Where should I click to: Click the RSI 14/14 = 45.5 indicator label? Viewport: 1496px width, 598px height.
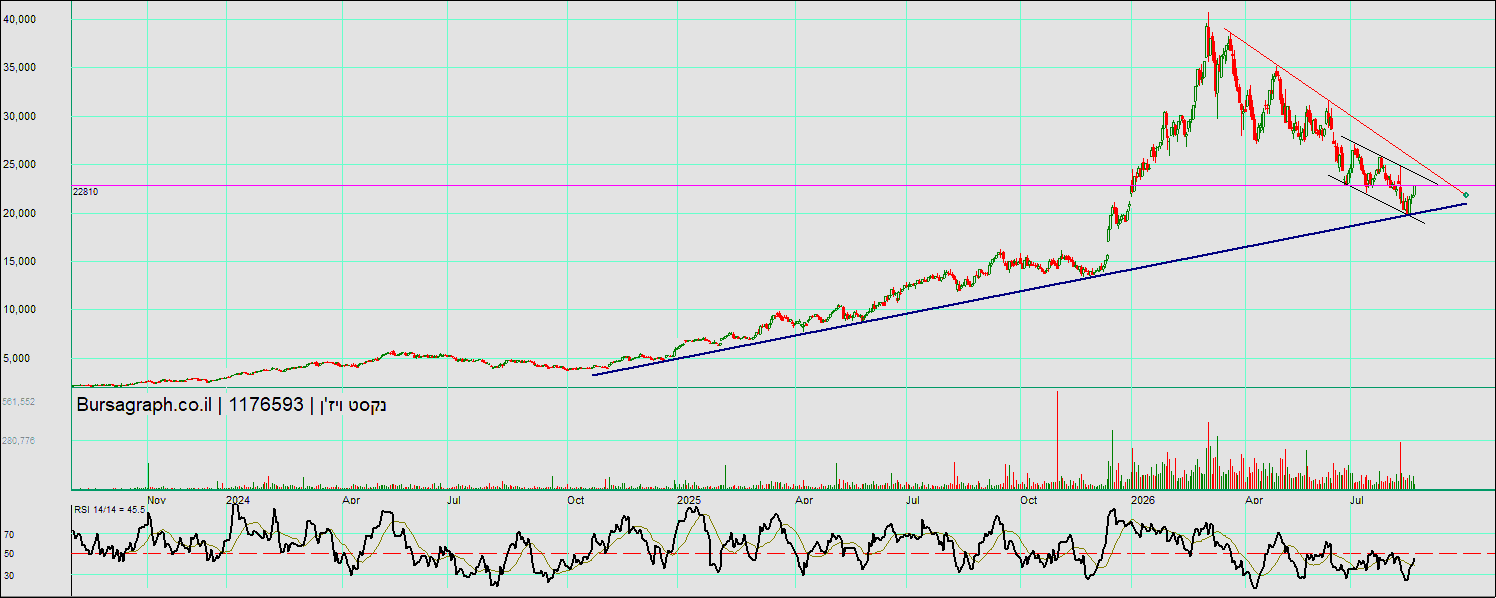pyautogui.click(x=109, y=509)
